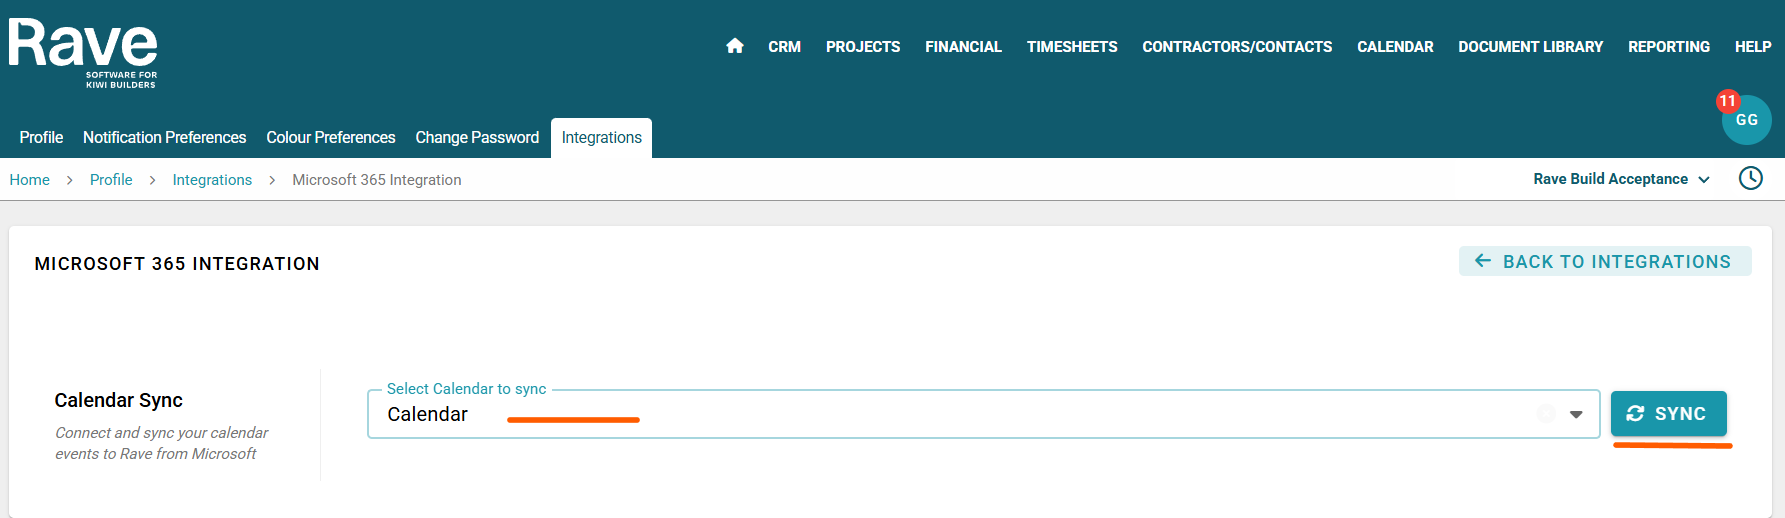Open the CRM menu
Viewport: 1785px width, 518px height.
[x=784, y=47]
